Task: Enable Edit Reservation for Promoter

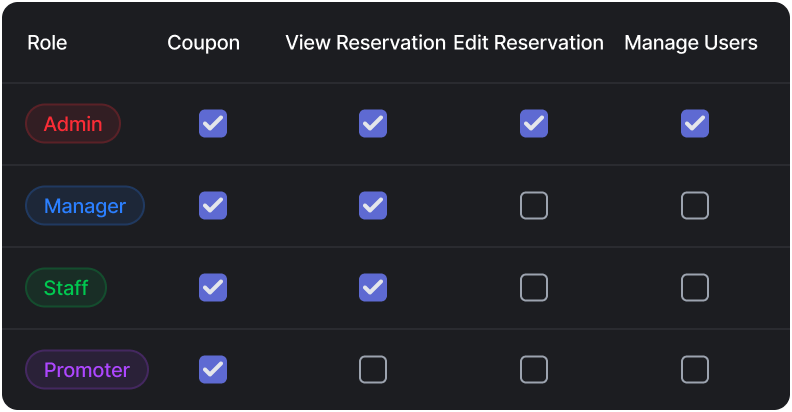Action: click(x=534, y=370)
